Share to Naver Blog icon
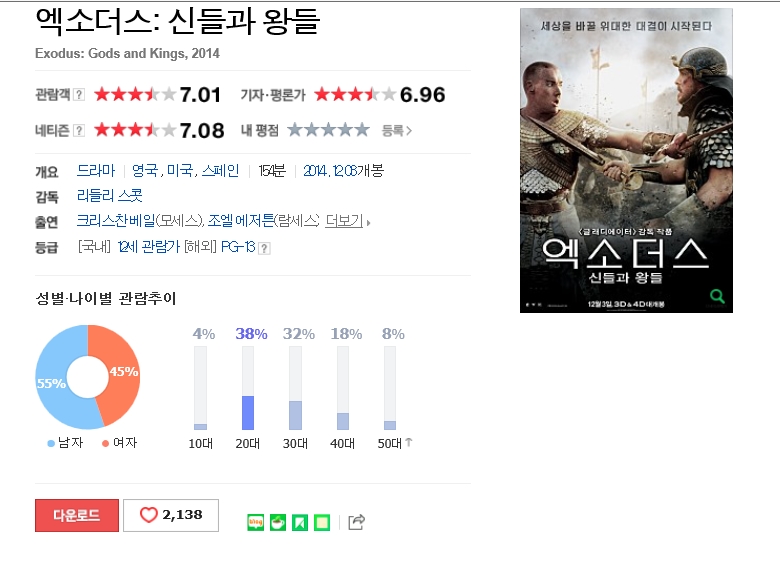Viewport: 780px width, 583px height. click(255, 522)
